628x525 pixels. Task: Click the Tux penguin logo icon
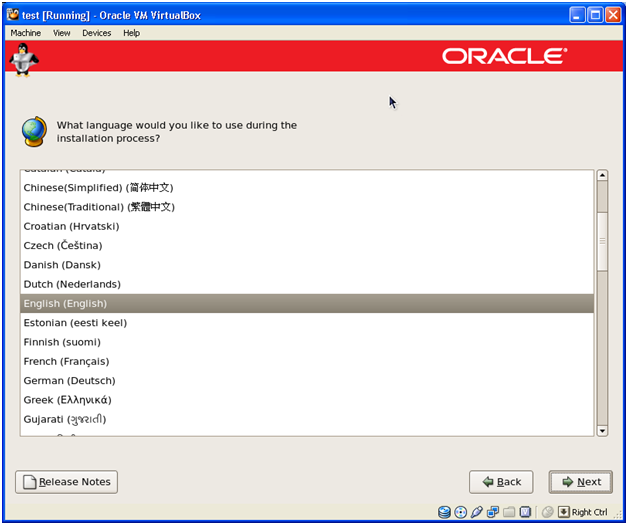(x=24, y=59)
